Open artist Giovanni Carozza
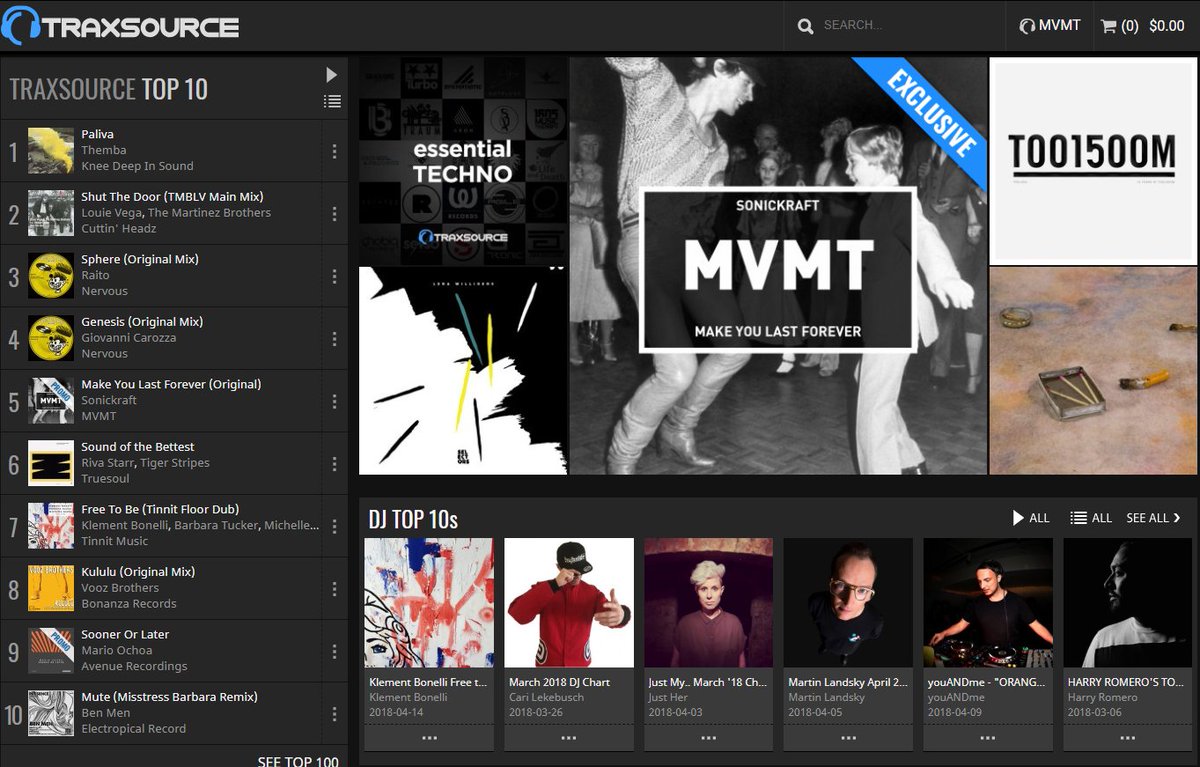1200x767 pixels. coord(128,337)
